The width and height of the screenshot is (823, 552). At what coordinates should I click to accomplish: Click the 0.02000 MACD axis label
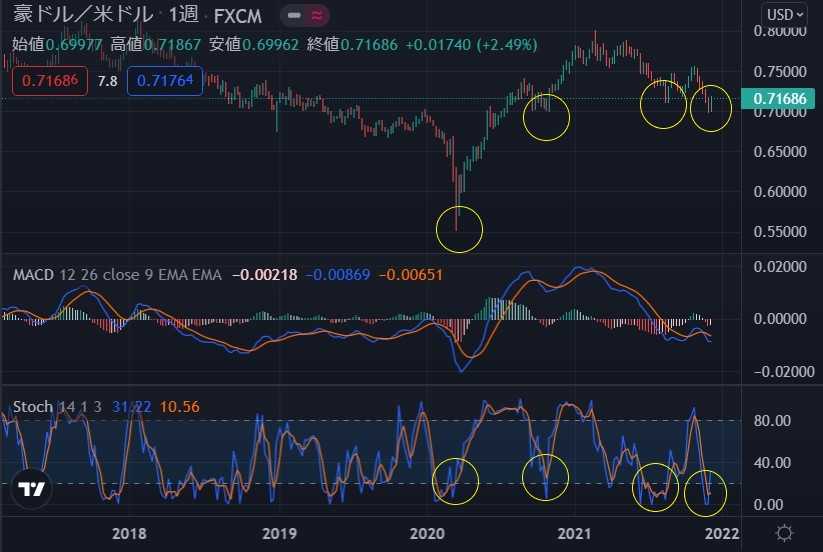[x=780, y=267]
